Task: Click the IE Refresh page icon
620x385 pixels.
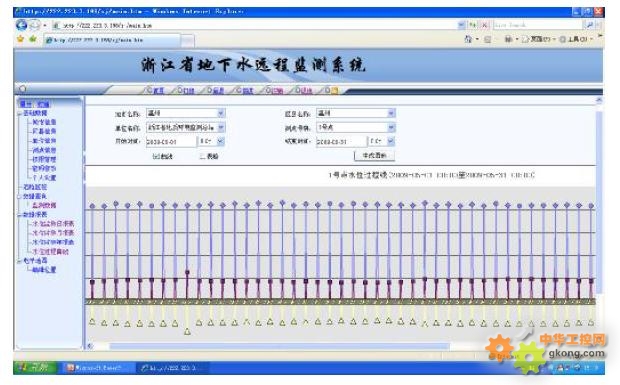Action: (473, 25)
